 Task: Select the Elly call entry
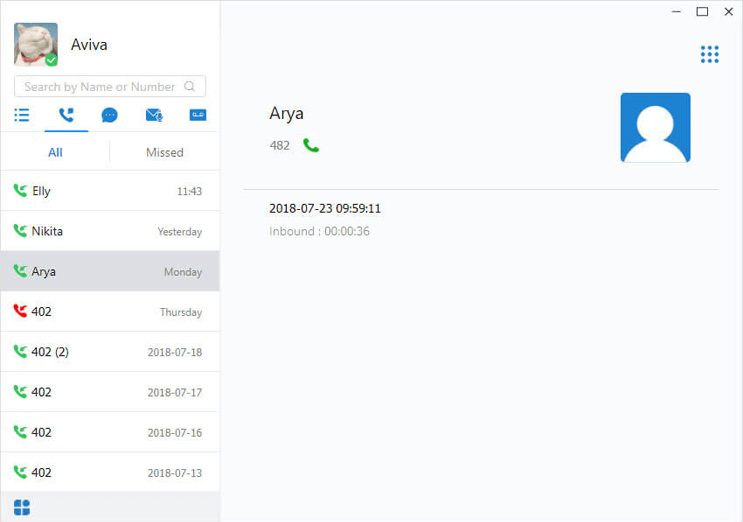point(110,191)
